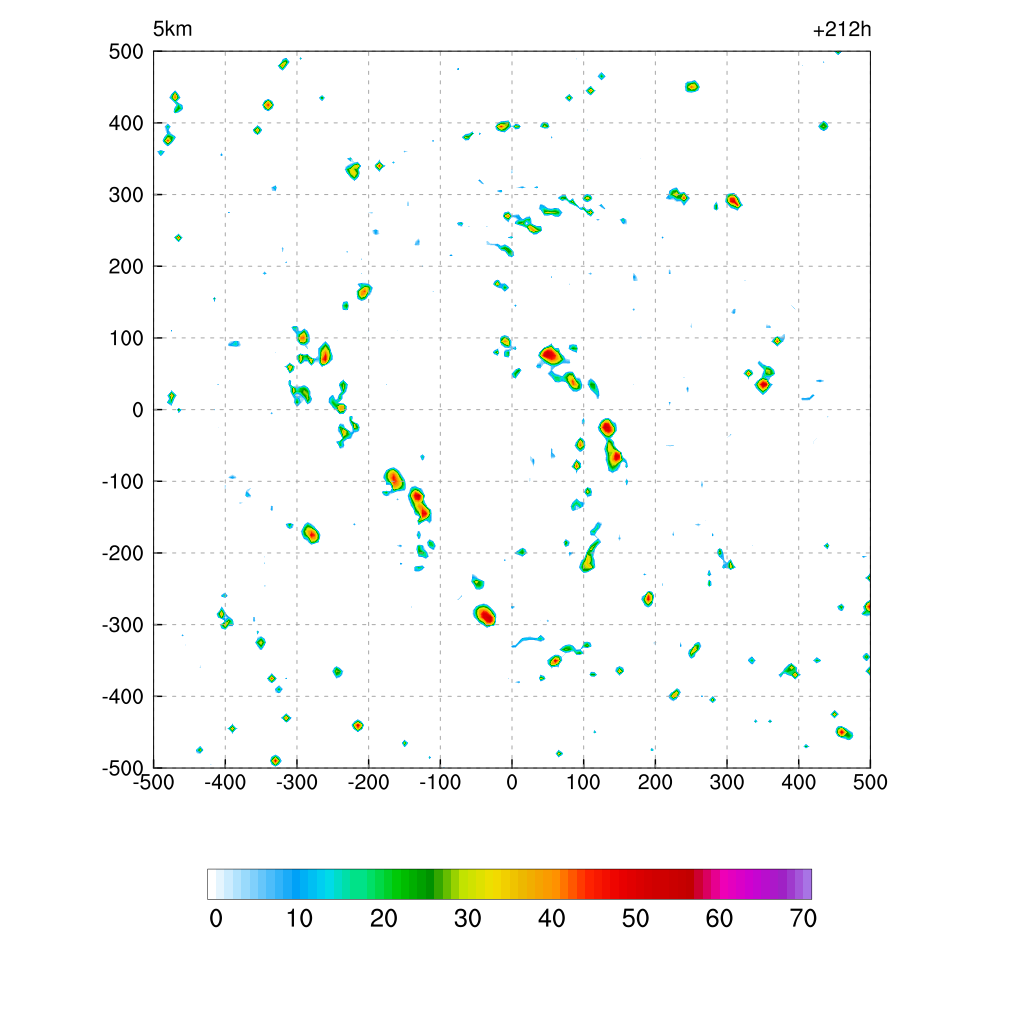Select the y-axis tick label "100"
This screenshot has width=1024, height=1024.
(x=126, y=338)
